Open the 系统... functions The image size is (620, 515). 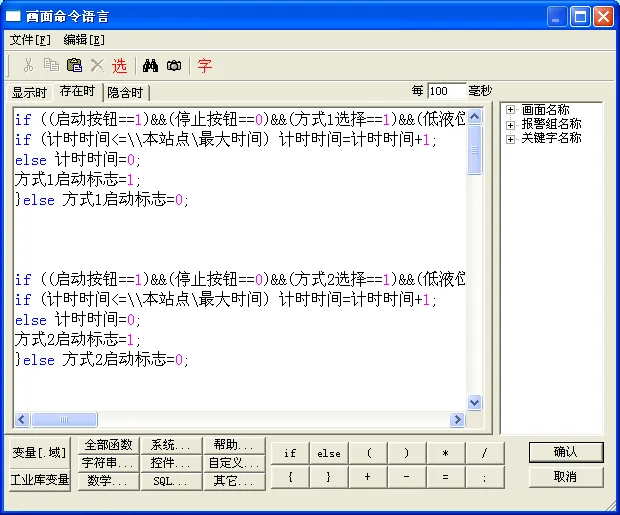click(171, 445)
